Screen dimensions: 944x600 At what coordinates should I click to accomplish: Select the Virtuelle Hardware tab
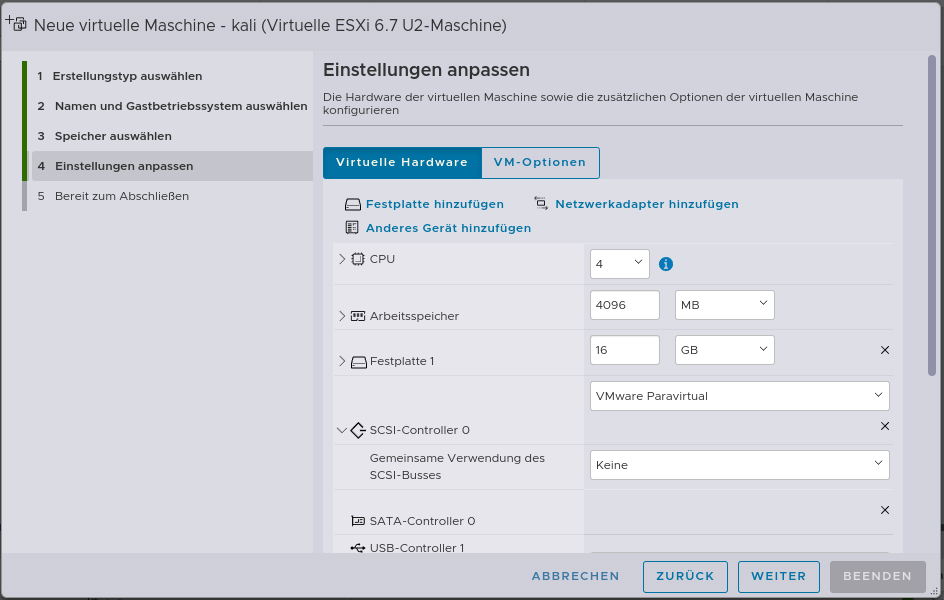402,162
